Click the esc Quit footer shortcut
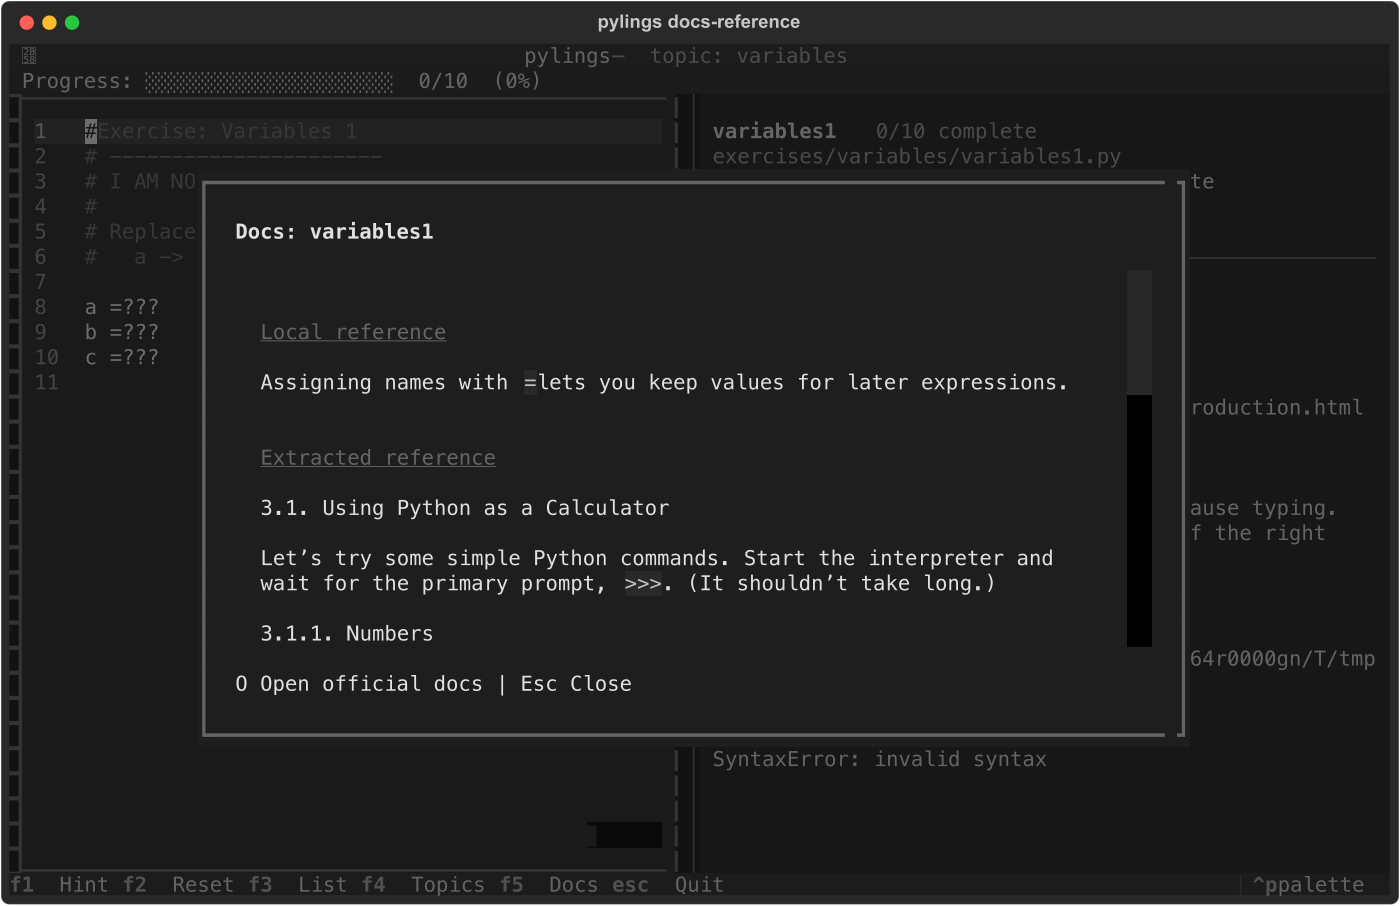1400x906 pixels. point(668,885)
